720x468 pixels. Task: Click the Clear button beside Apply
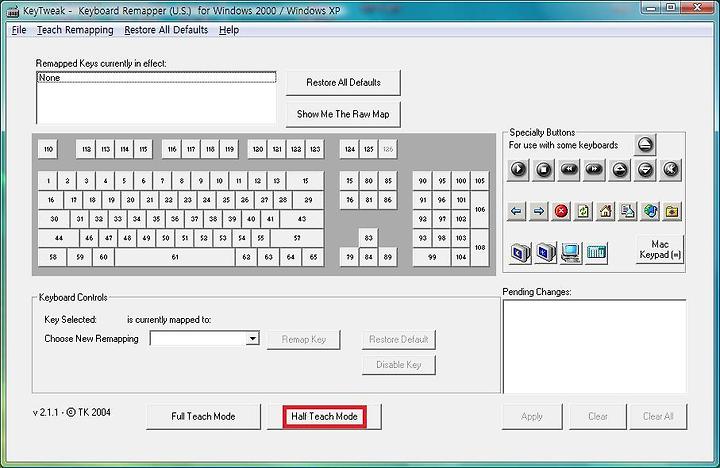coord(597,417)
